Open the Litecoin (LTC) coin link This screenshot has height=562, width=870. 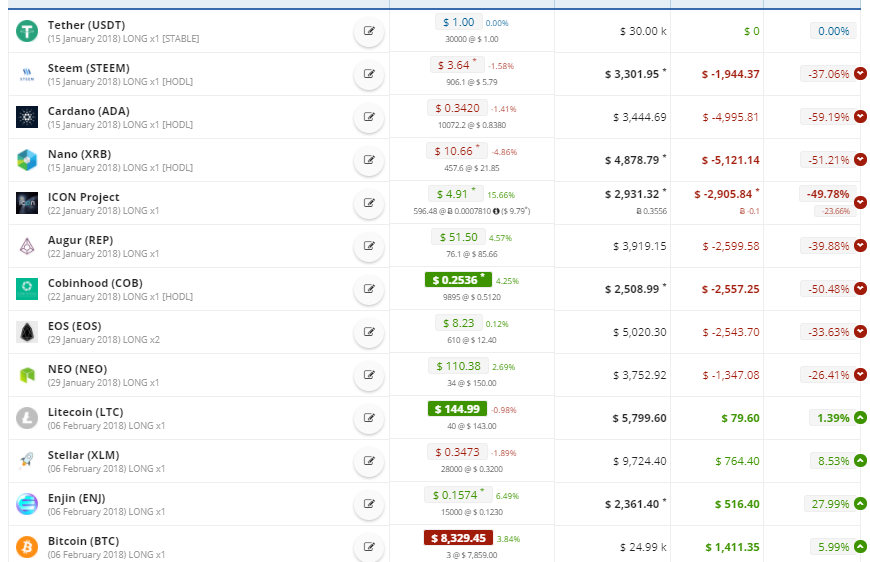point(85,412)
